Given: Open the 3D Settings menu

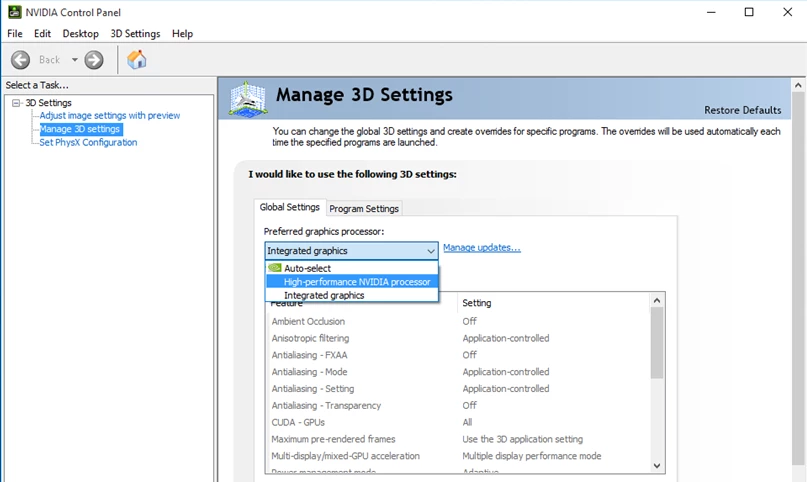Looking at the screenshot, I should point(135,33).
